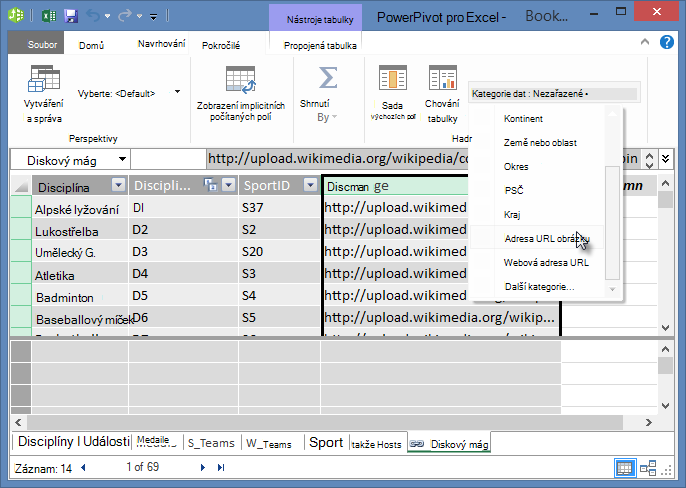Undo the last action

(x=93, y=16)
